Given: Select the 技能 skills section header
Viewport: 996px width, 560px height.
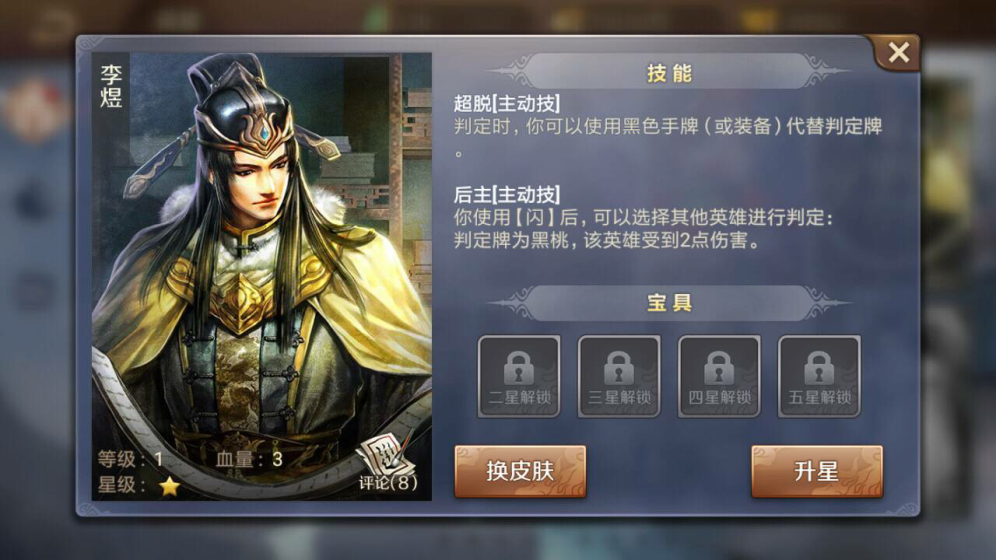Looking at the screenshot, I should (x=669, y=72).
